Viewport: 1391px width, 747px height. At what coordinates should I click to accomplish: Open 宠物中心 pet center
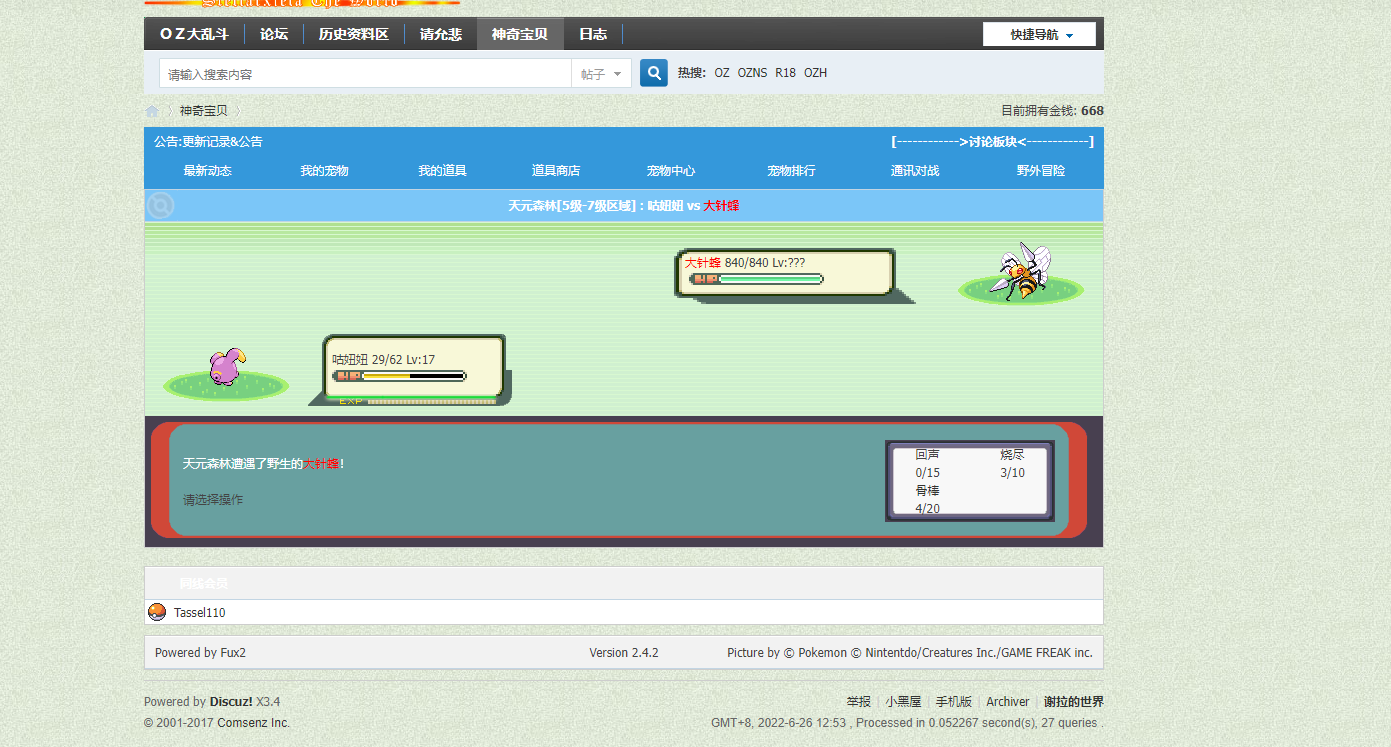(671, 171)
